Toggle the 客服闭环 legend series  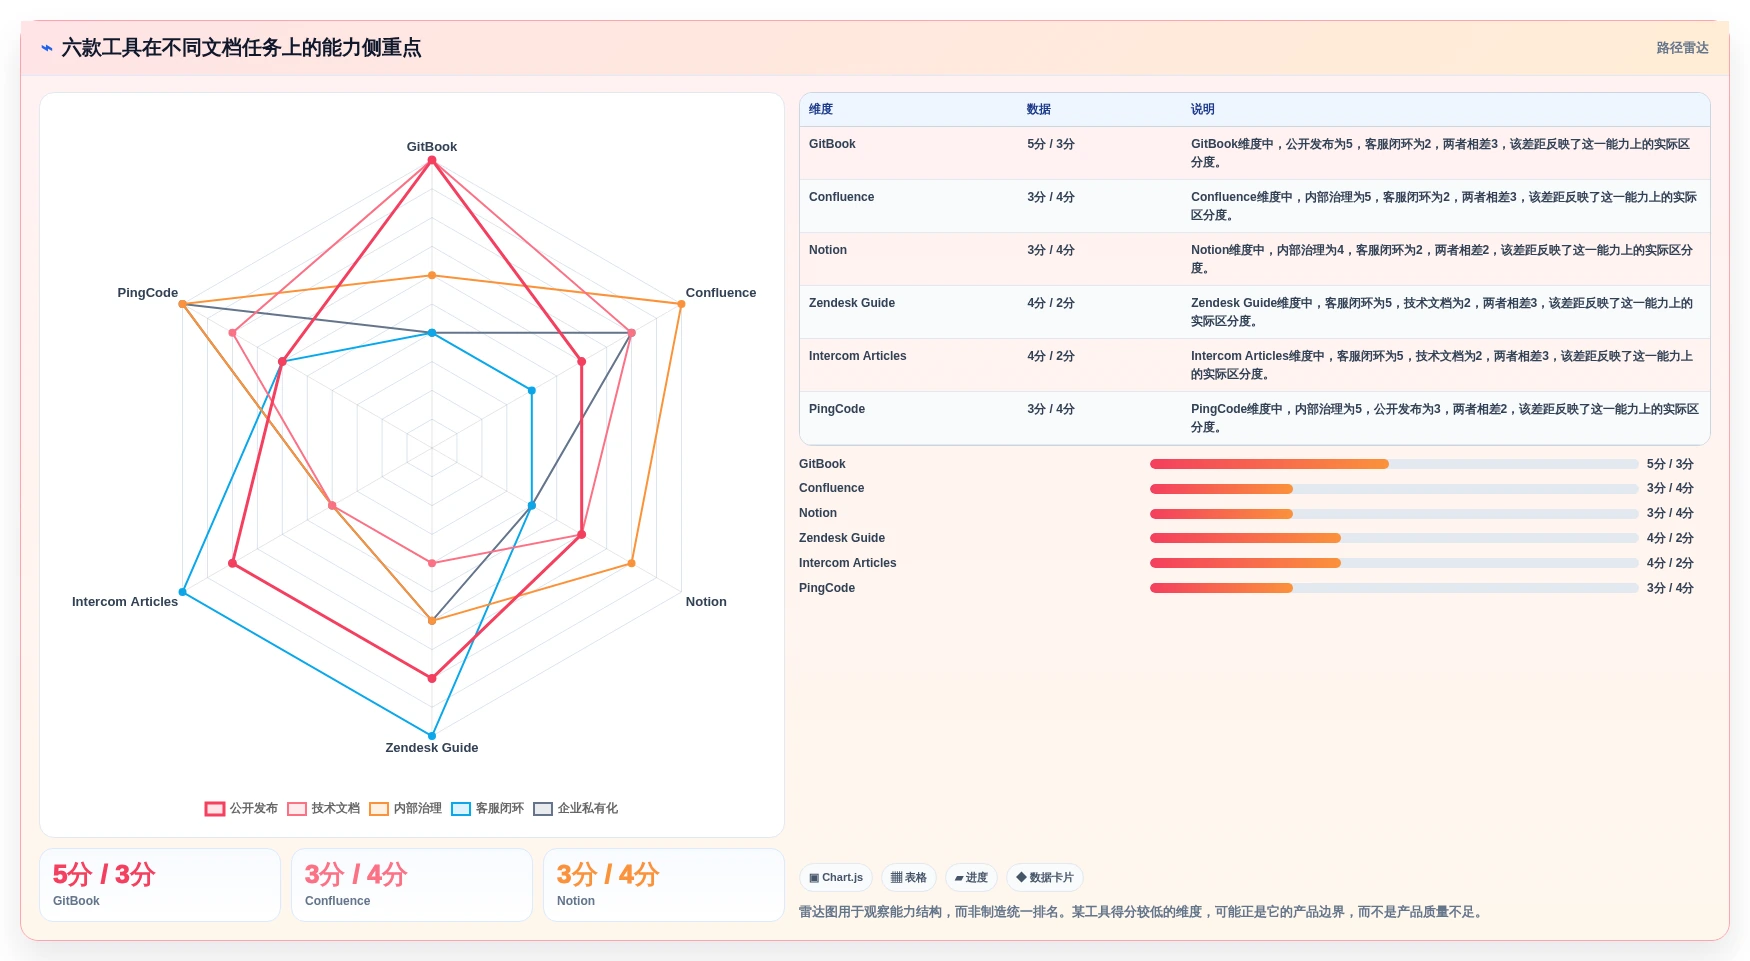coord(487,808)
